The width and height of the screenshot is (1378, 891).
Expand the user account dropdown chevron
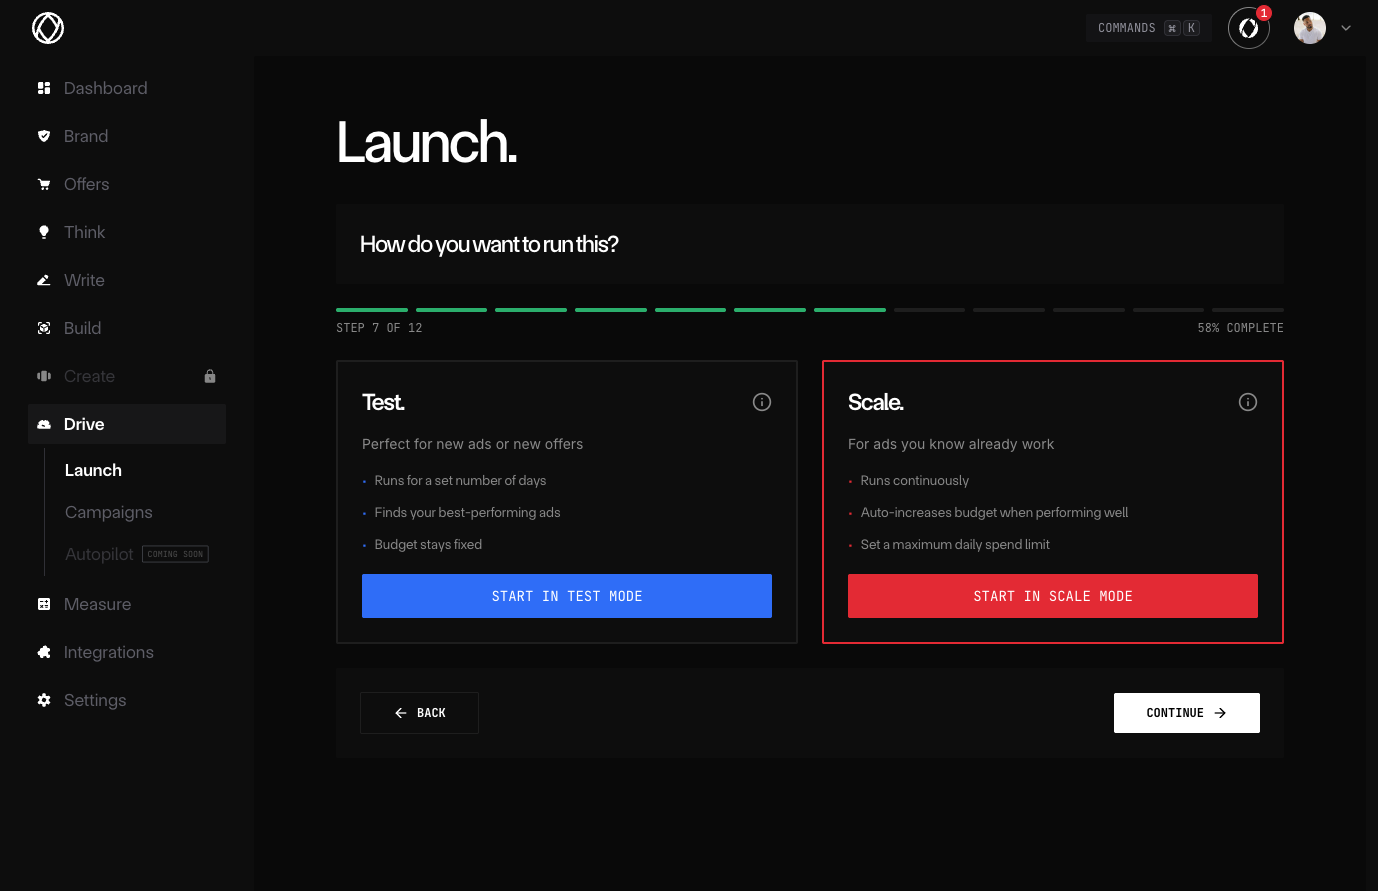(1346, 28)
